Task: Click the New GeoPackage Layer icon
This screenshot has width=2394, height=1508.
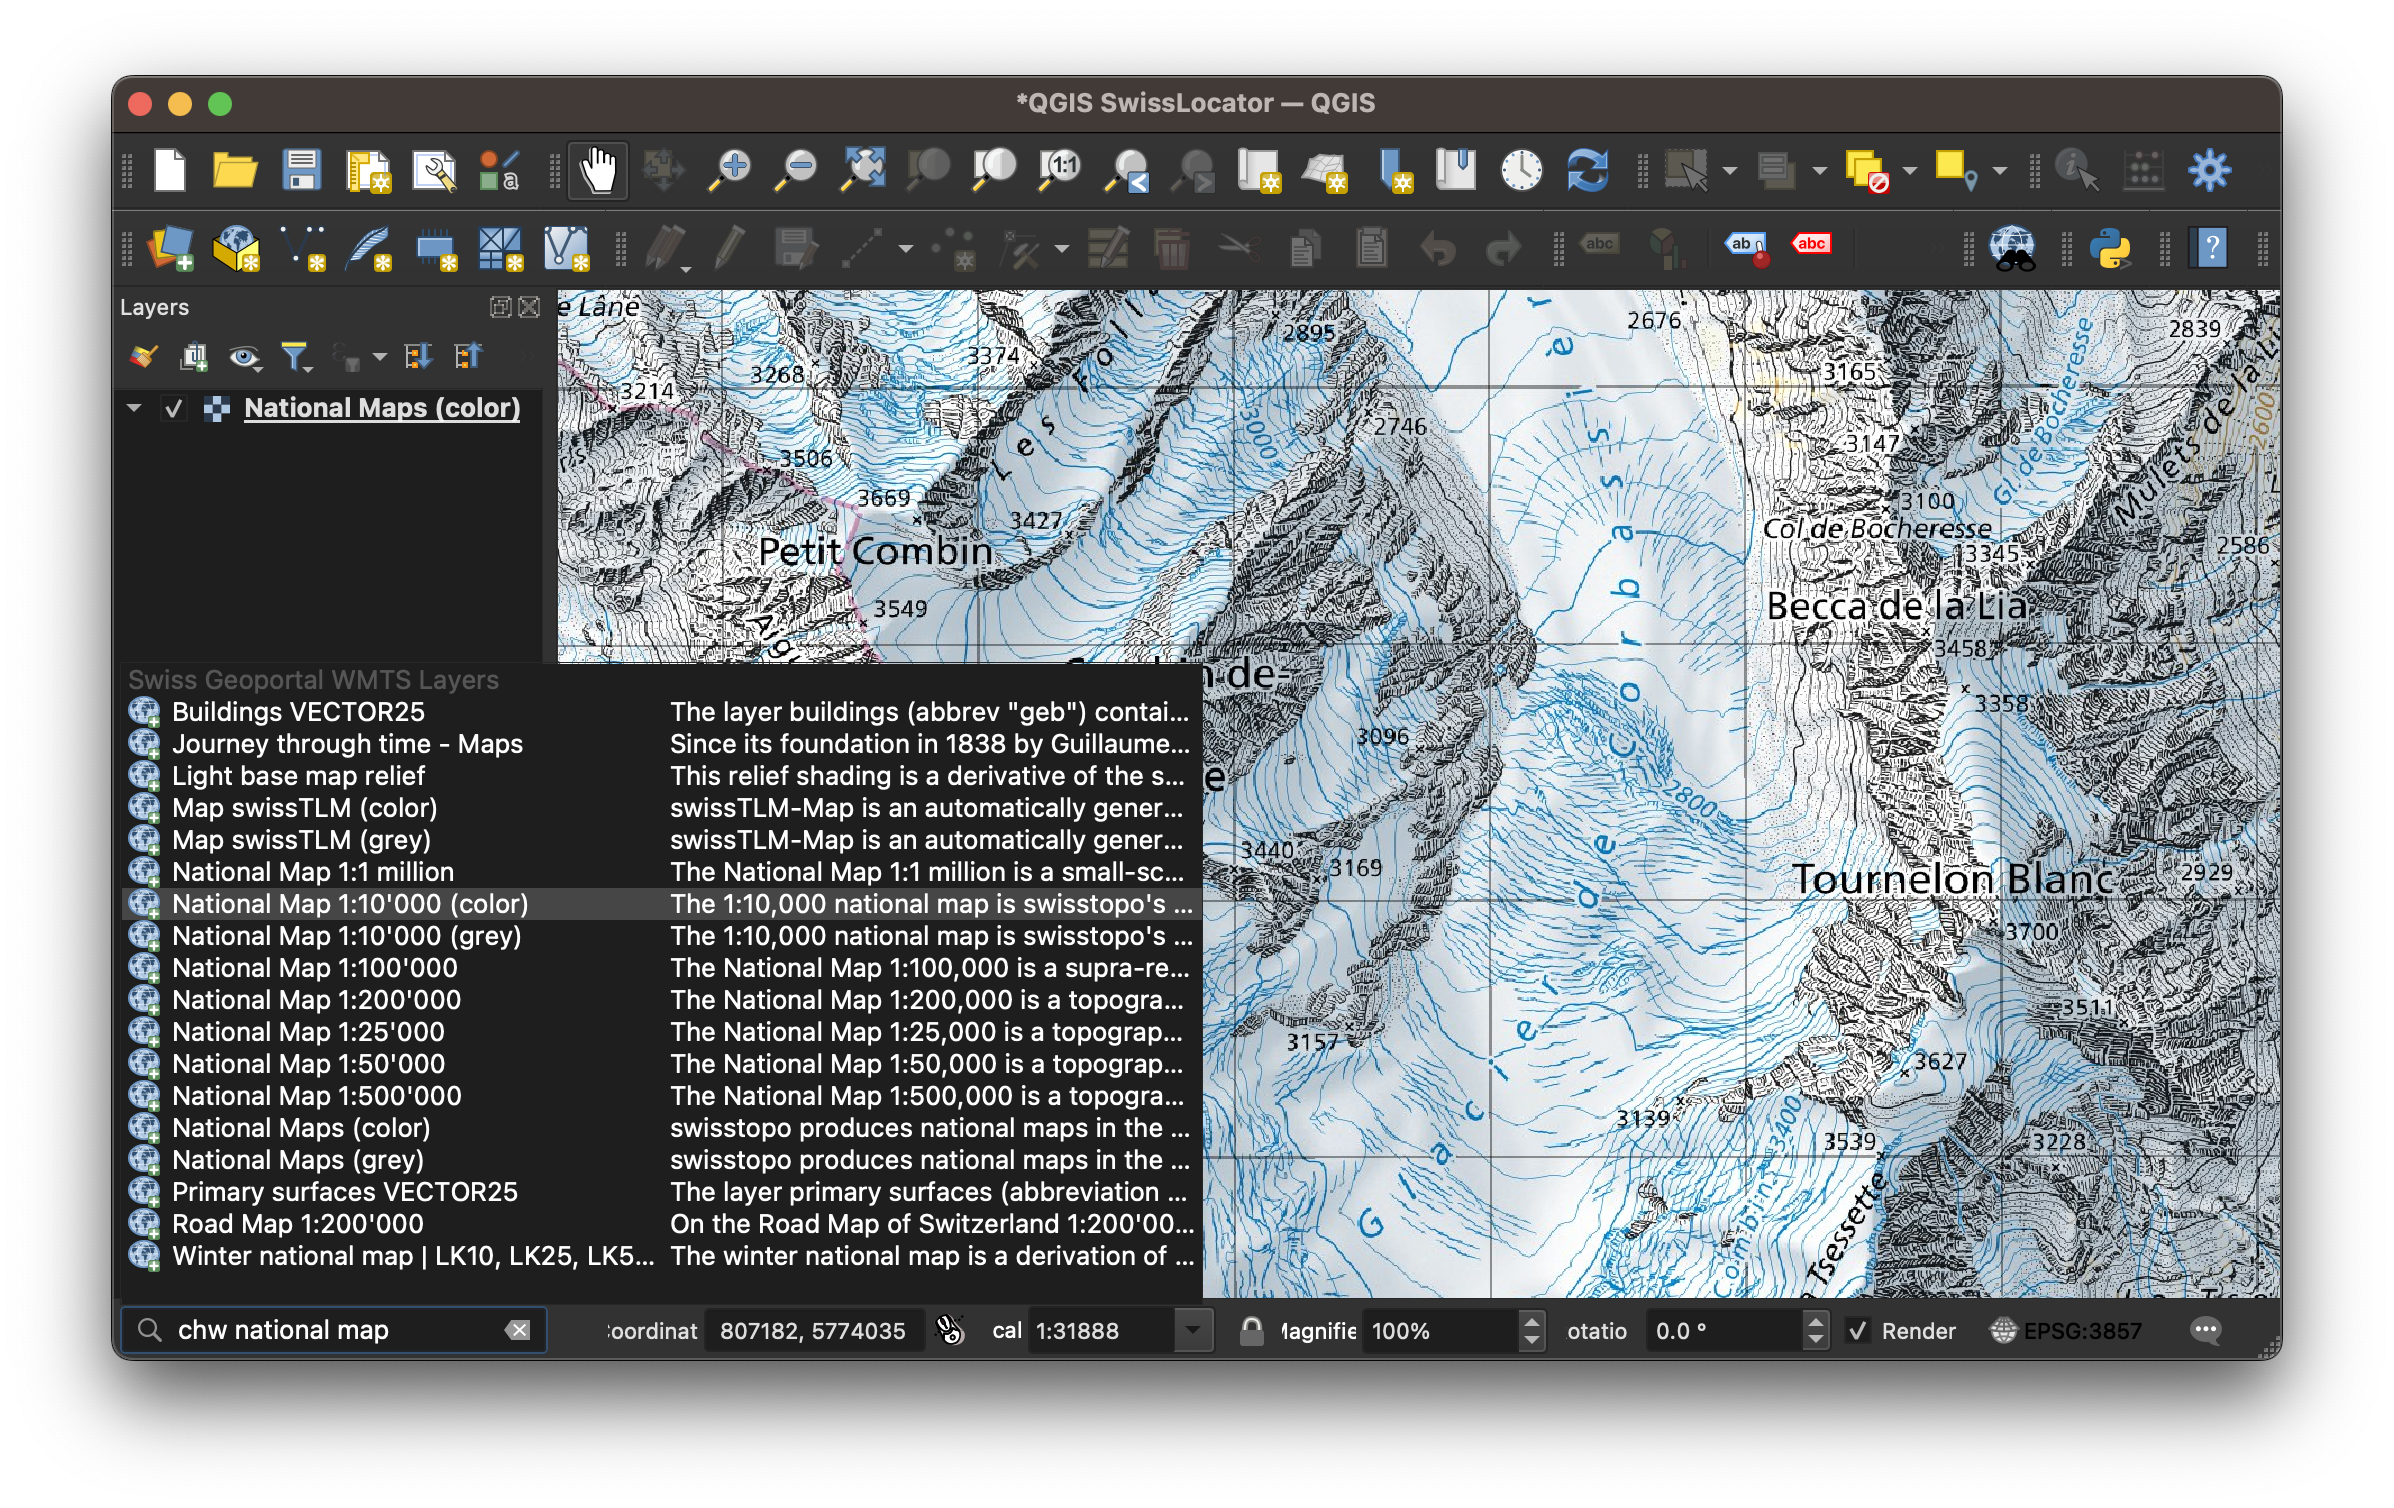Action: coord(237,248)
